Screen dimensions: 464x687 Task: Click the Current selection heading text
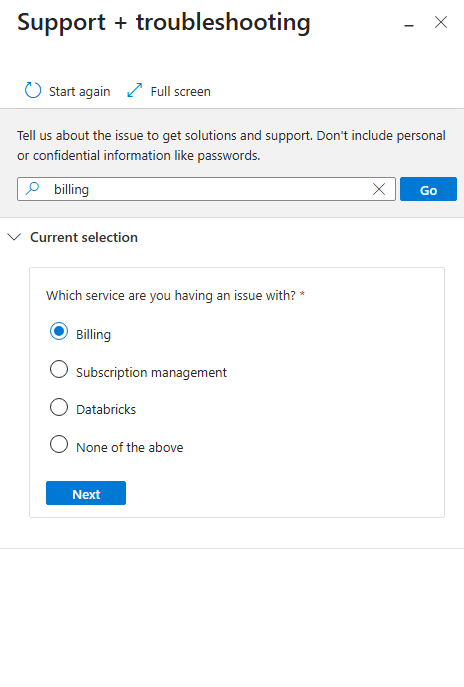tap(84, 237)
